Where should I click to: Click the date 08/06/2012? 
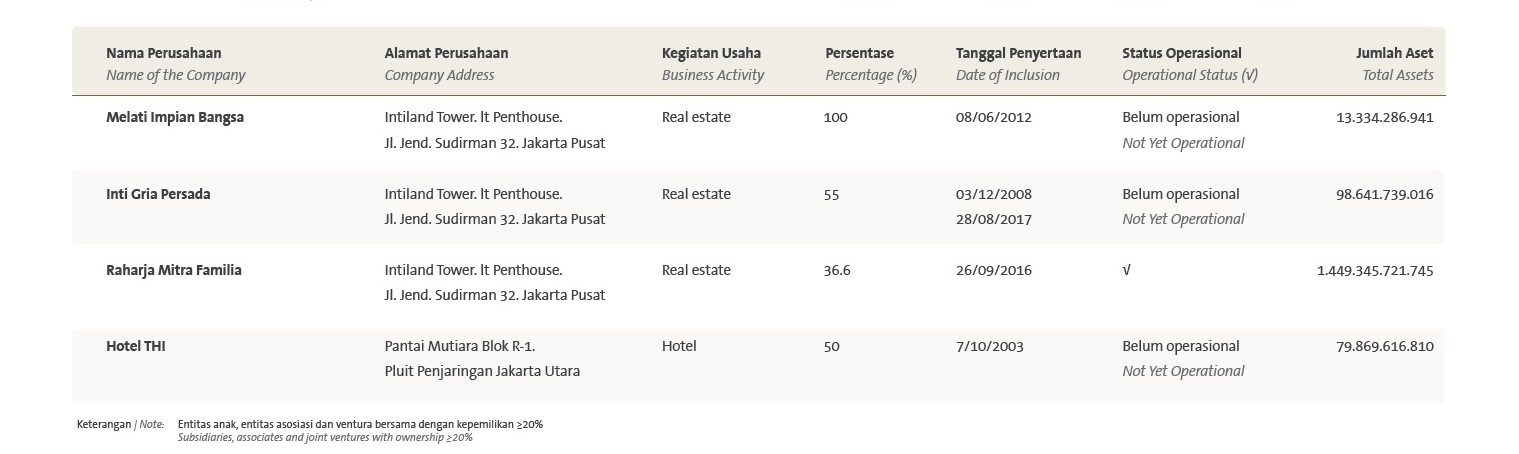[x=994, y=117]
